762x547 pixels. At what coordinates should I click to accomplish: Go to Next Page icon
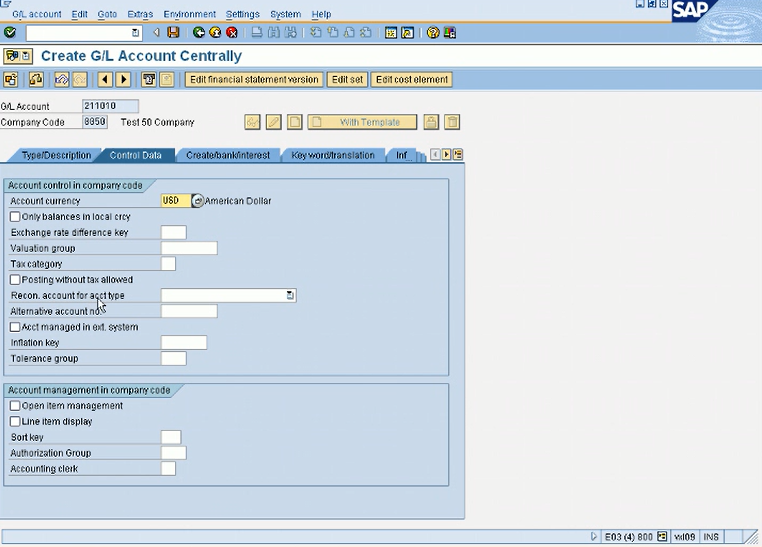pyautogui.click(x=349, y=33)
